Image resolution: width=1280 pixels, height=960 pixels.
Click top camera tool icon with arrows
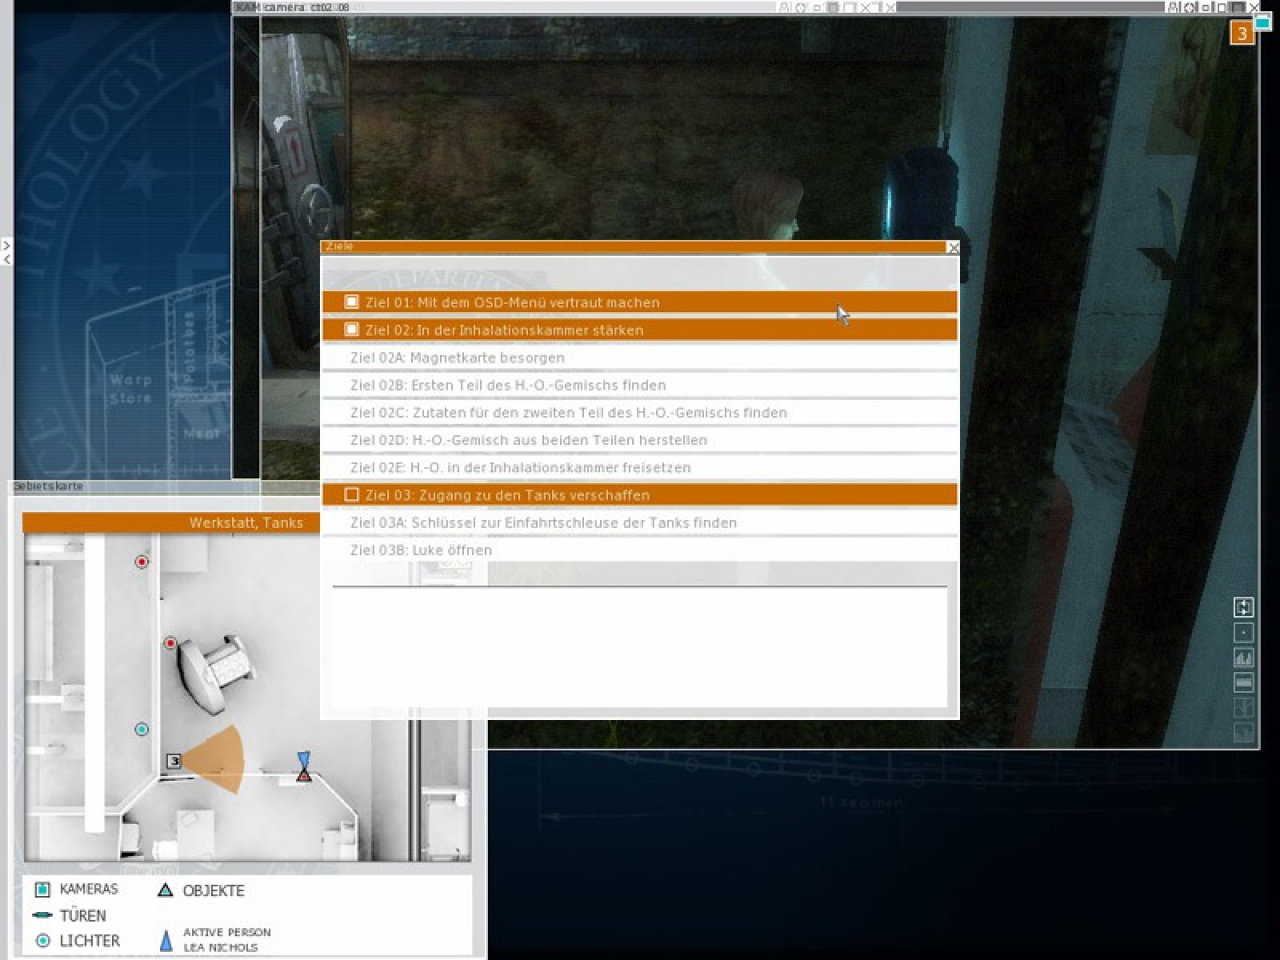tap(1243, 607)
